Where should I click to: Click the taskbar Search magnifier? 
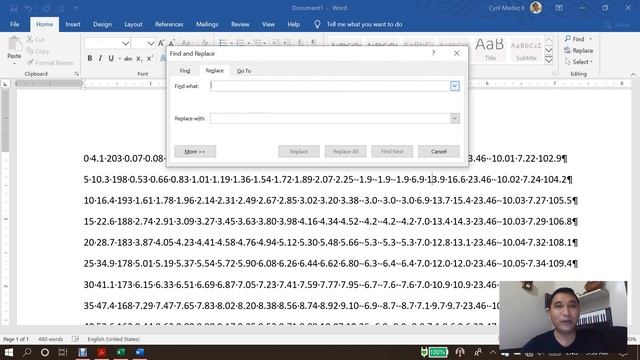click(x=27, y=352)
